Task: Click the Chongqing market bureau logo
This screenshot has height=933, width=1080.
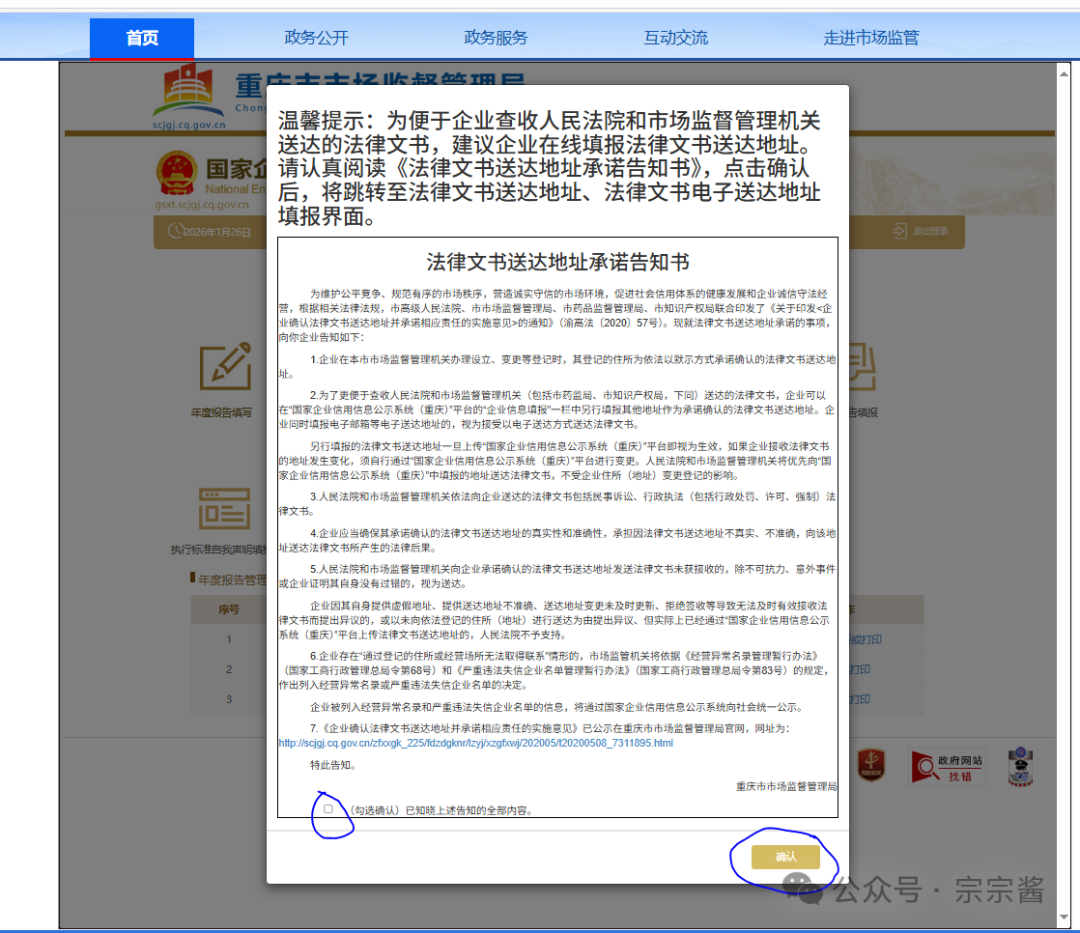Action: [x=188, y=92]
